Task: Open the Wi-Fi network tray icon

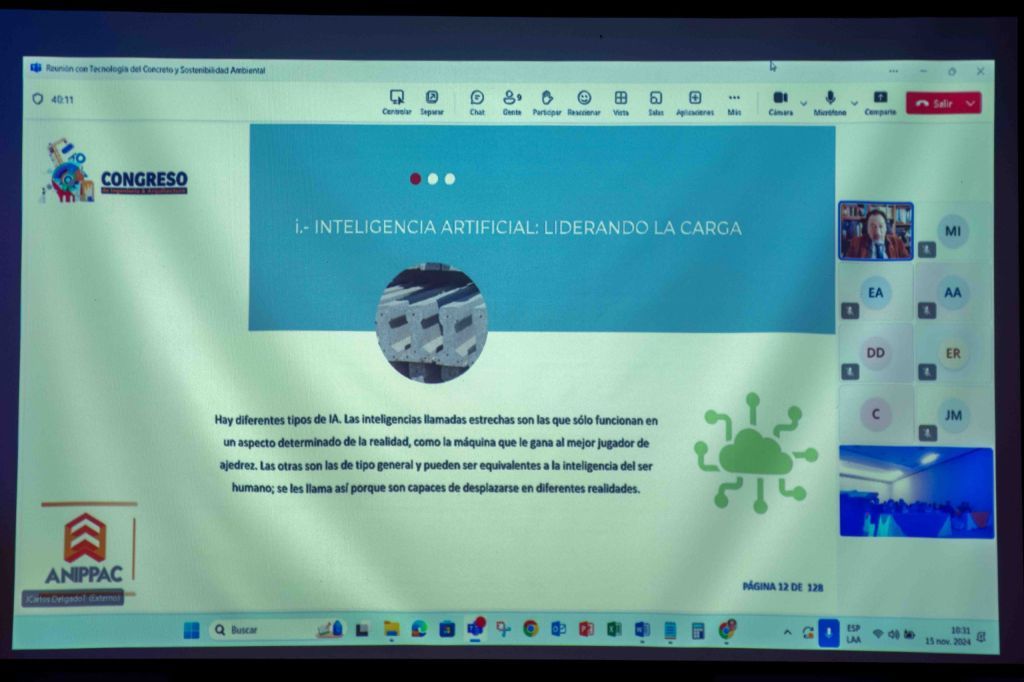Action: [878, 634]
